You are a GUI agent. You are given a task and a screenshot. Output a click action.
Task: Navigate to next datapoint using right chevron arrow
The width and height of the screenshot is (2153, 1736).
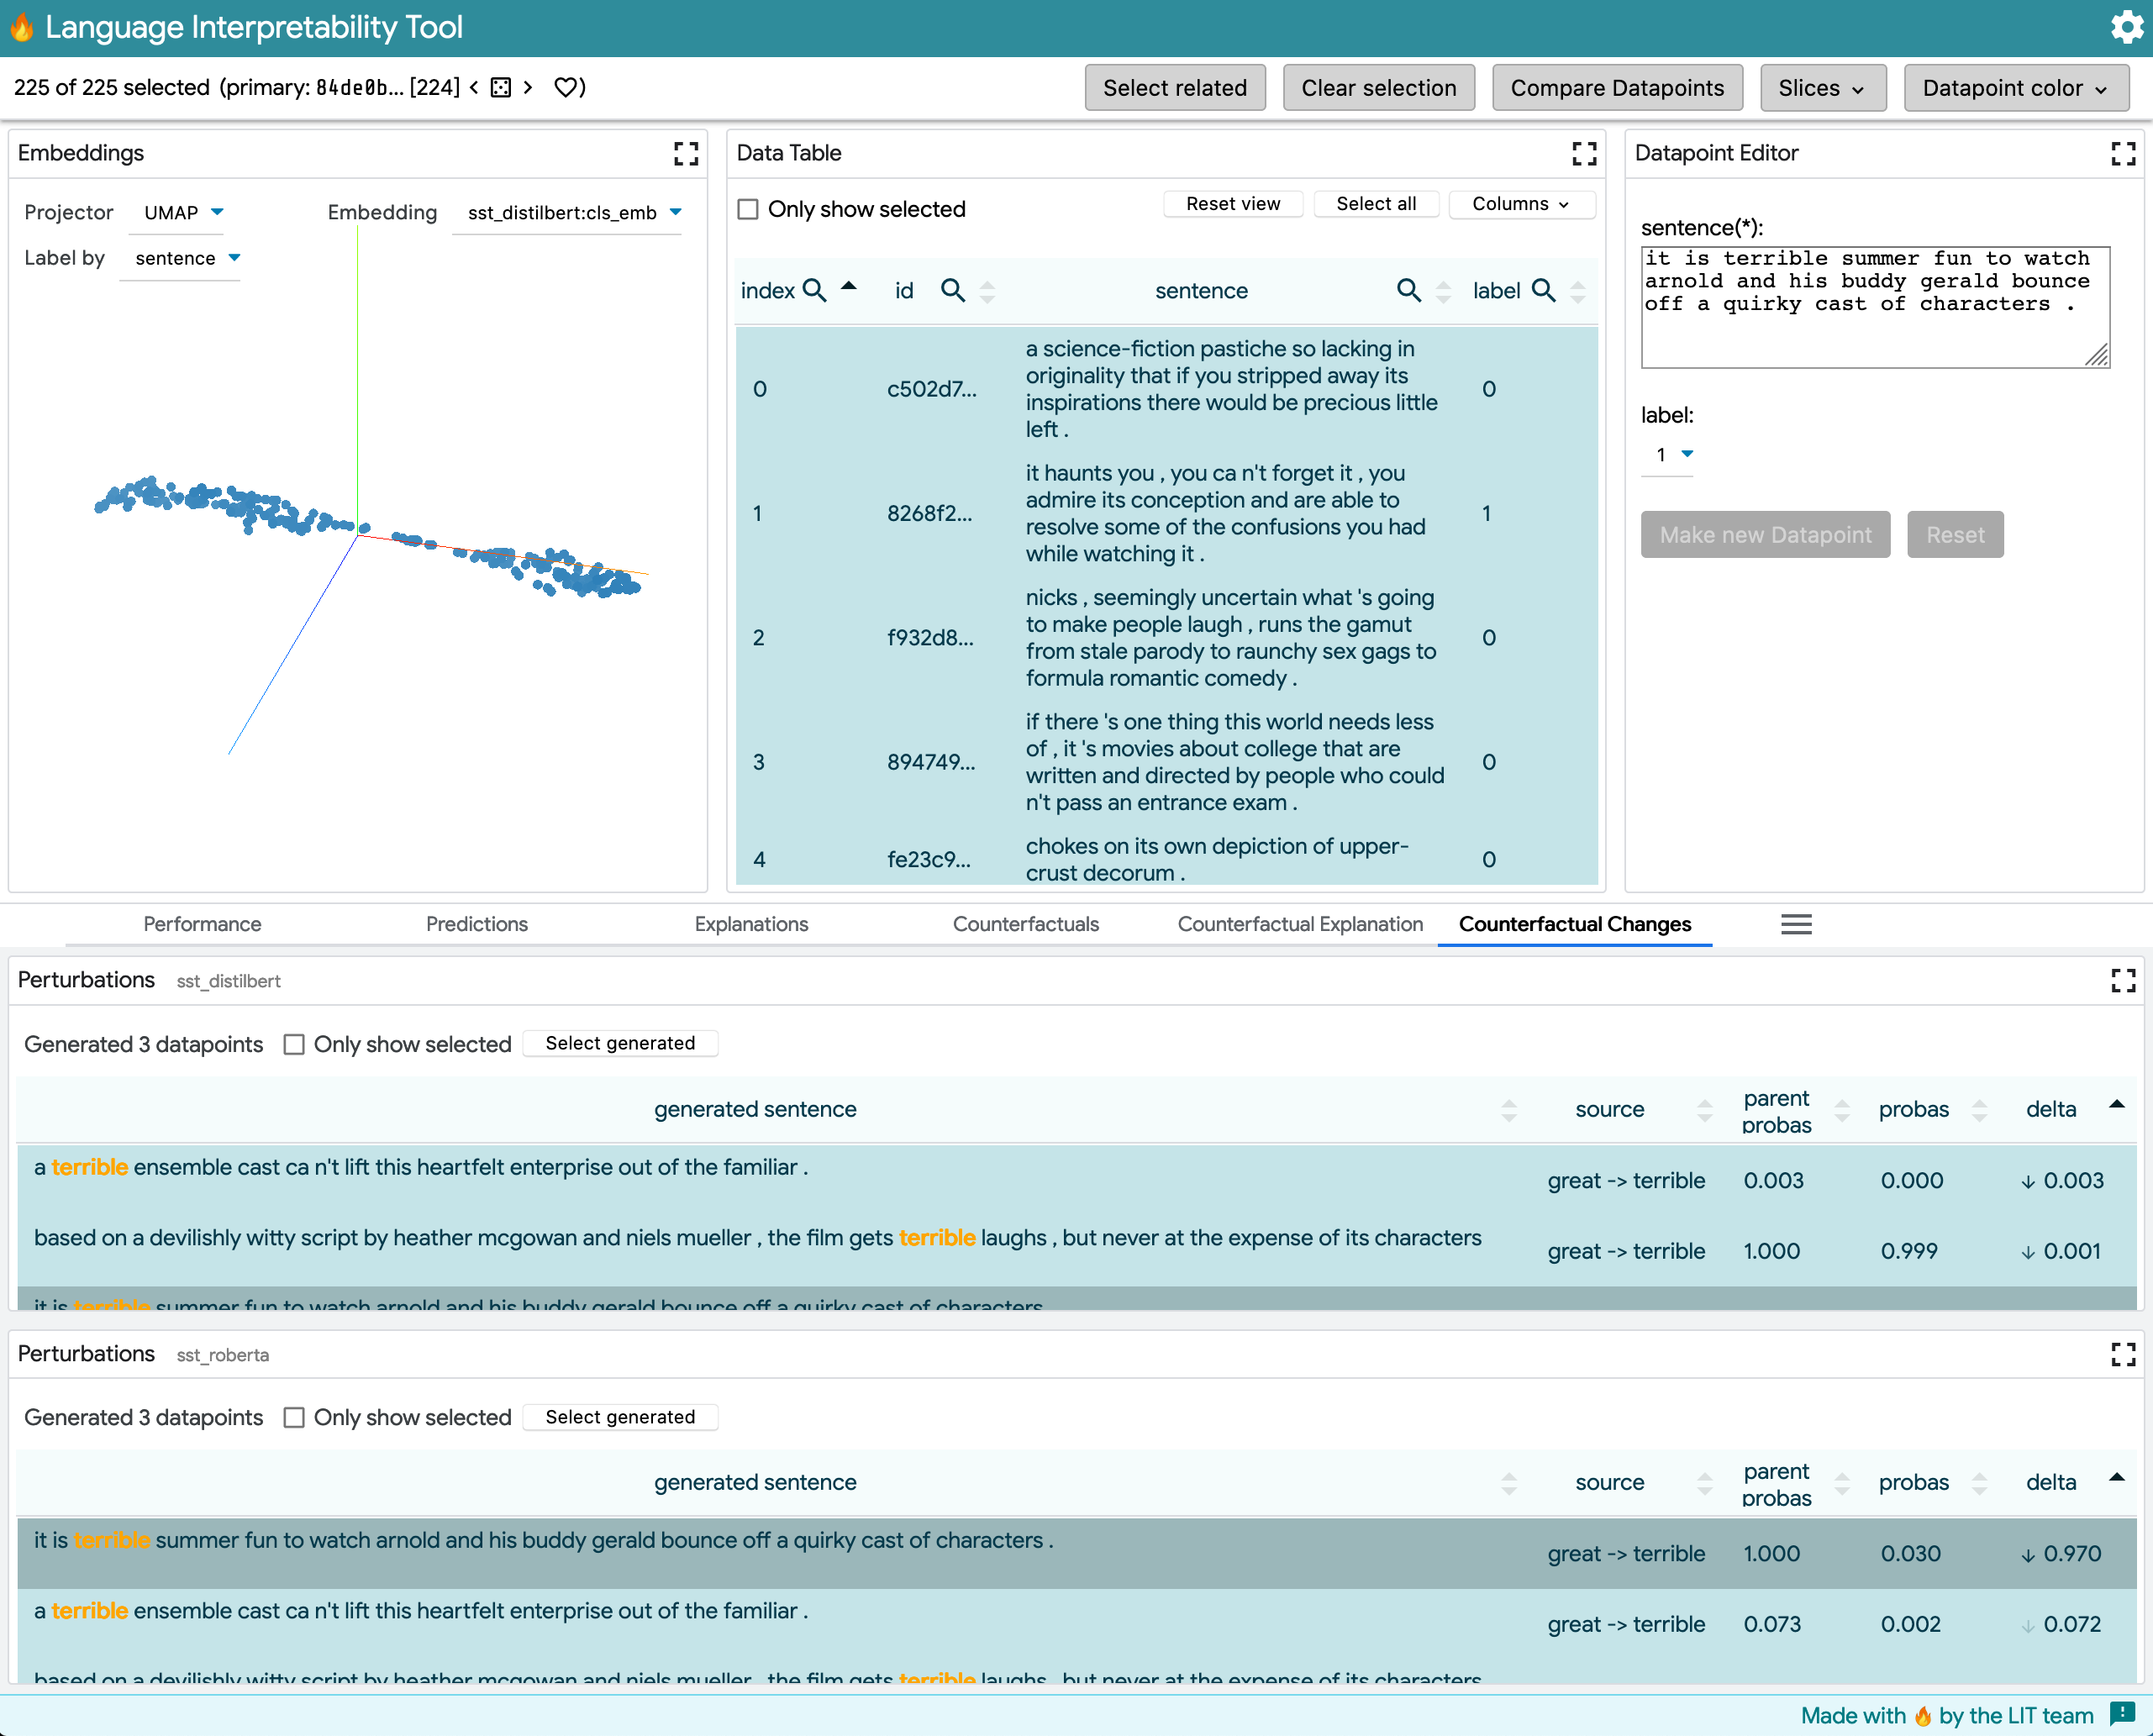(x=527, y=87)
